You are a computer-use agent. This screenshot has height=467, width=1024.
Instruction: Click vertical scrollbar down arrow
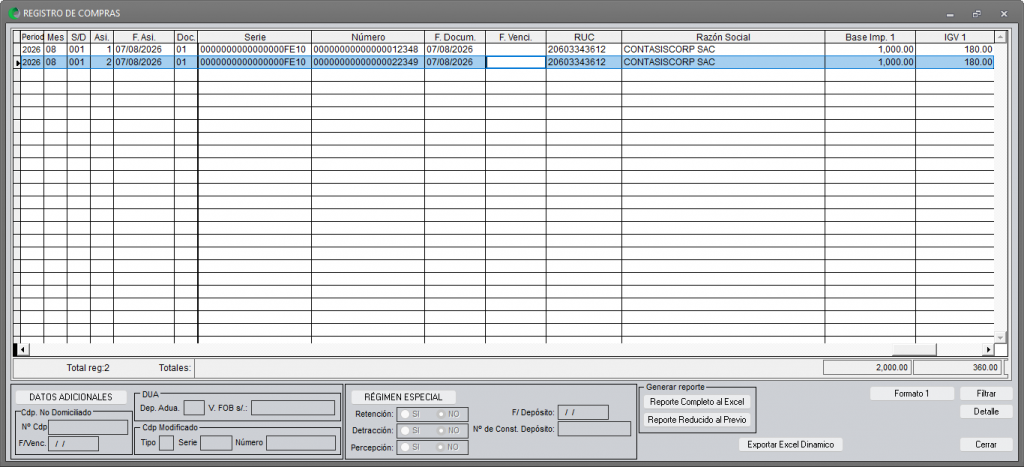click(1000, 337)
